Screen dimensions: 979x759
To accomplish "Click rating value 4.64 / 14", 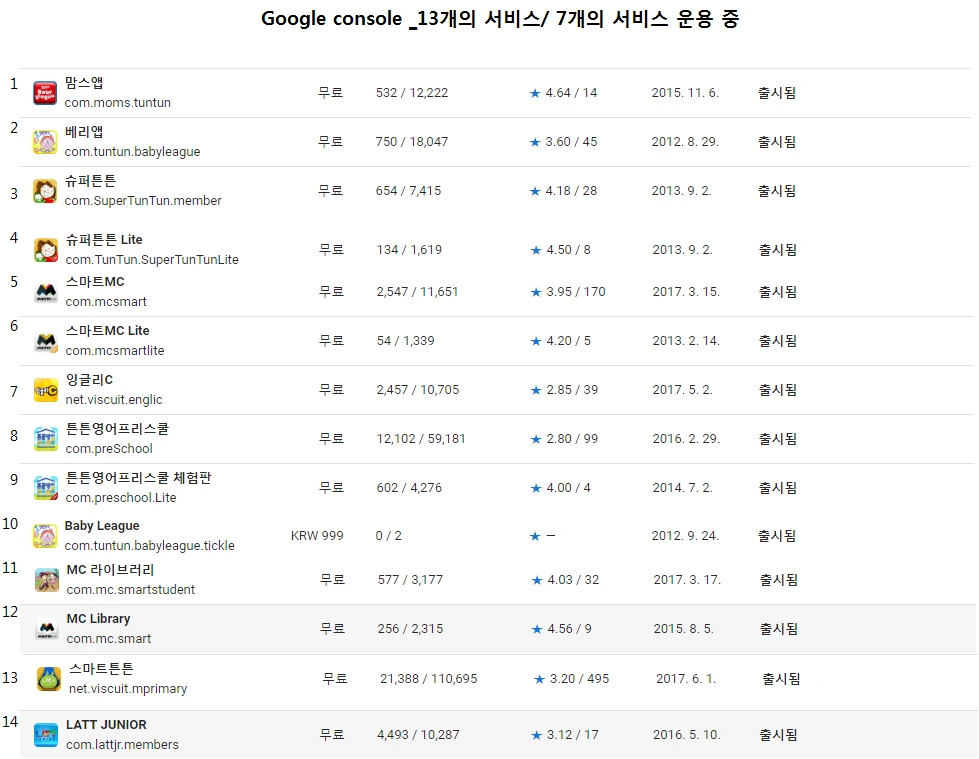I will click(x=571, y=93).
